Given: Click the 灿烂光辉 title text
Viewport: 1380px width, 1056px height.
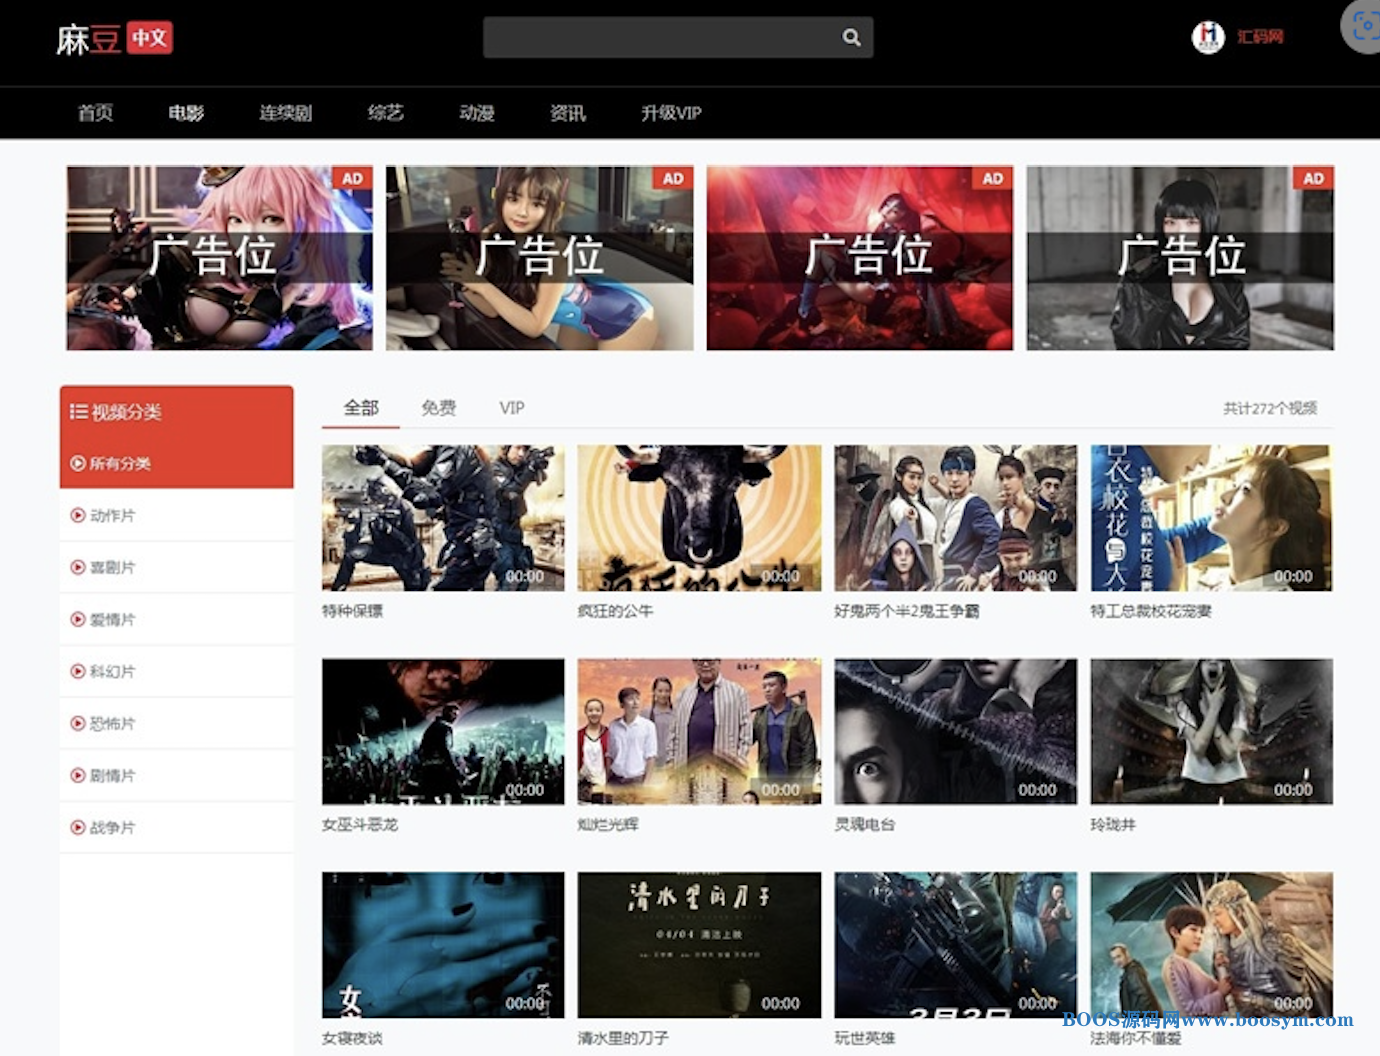Looking at the screenshot, I should pos(608,824).
